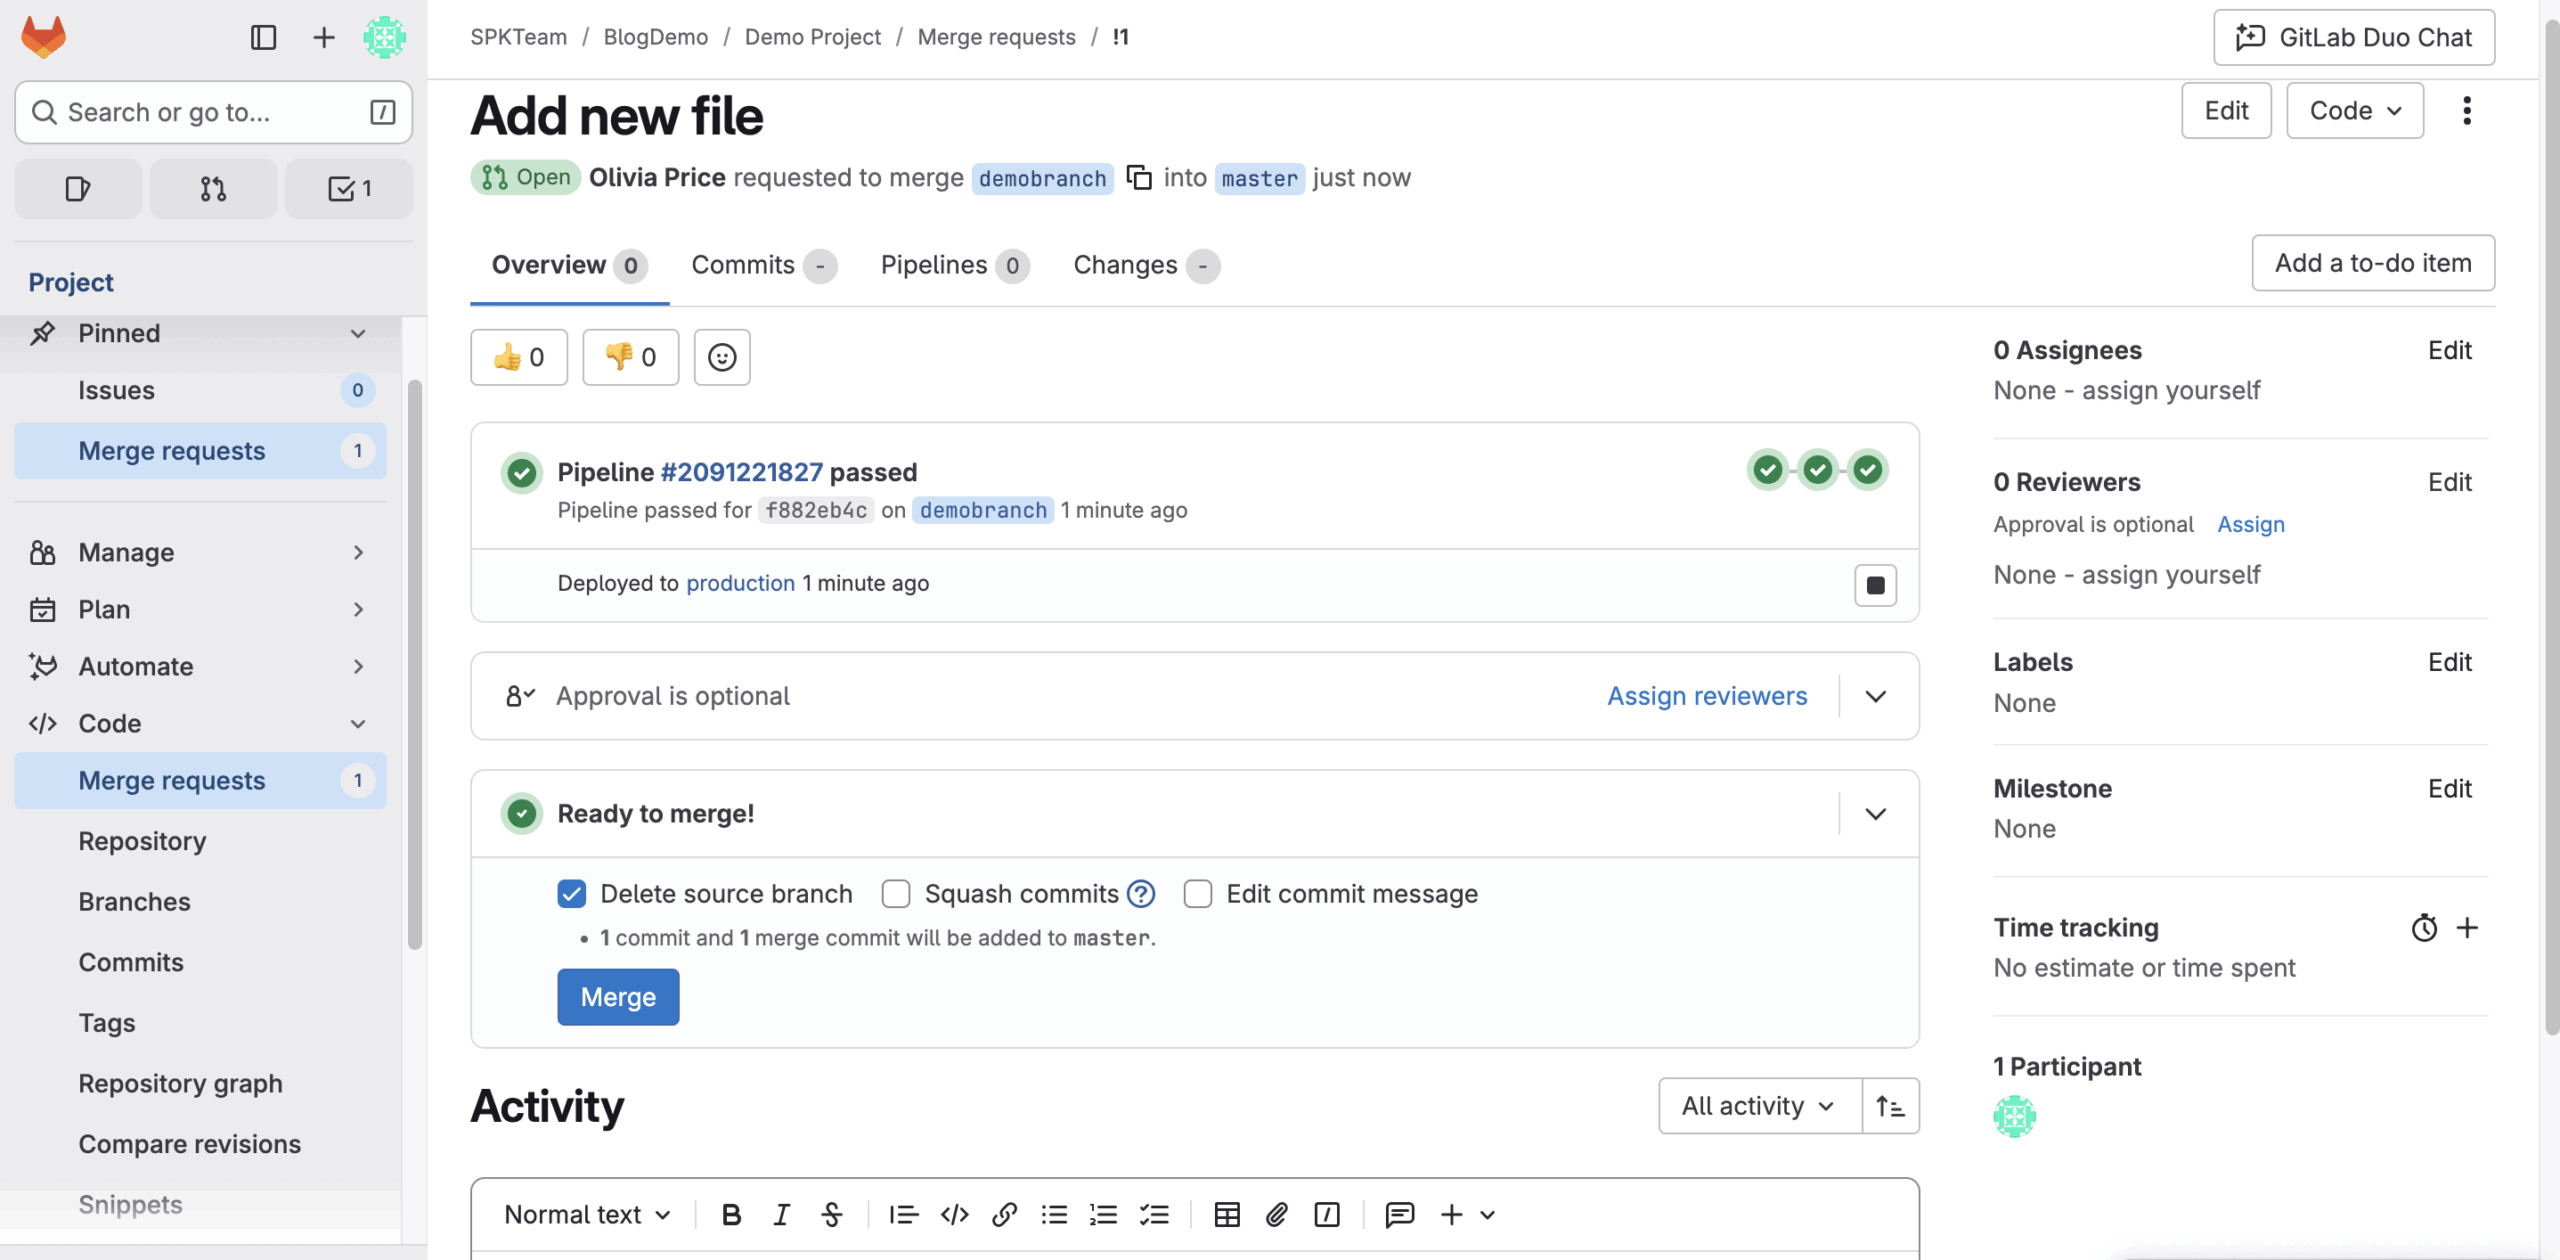Check the Edit commit message box
Screen dimensions: 2560x1260
click(1198, 893)
